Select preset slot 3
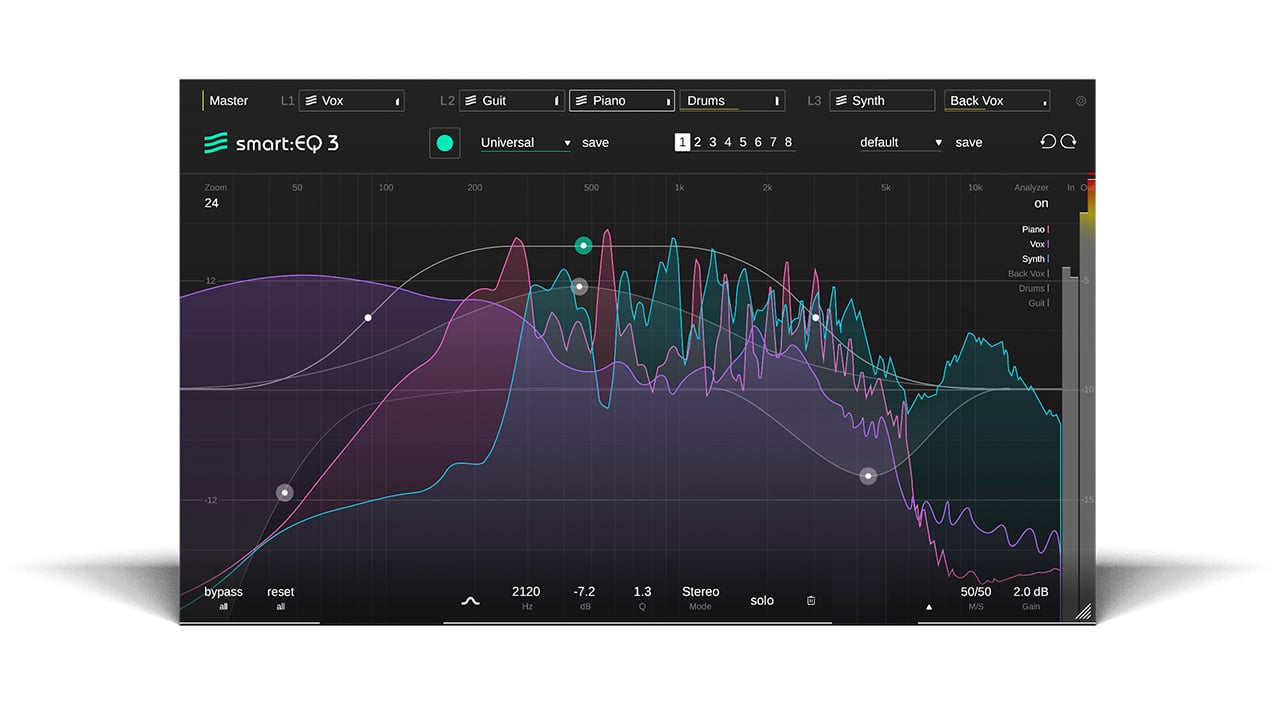The image size is (1280, 720). [x=712, y=142]
